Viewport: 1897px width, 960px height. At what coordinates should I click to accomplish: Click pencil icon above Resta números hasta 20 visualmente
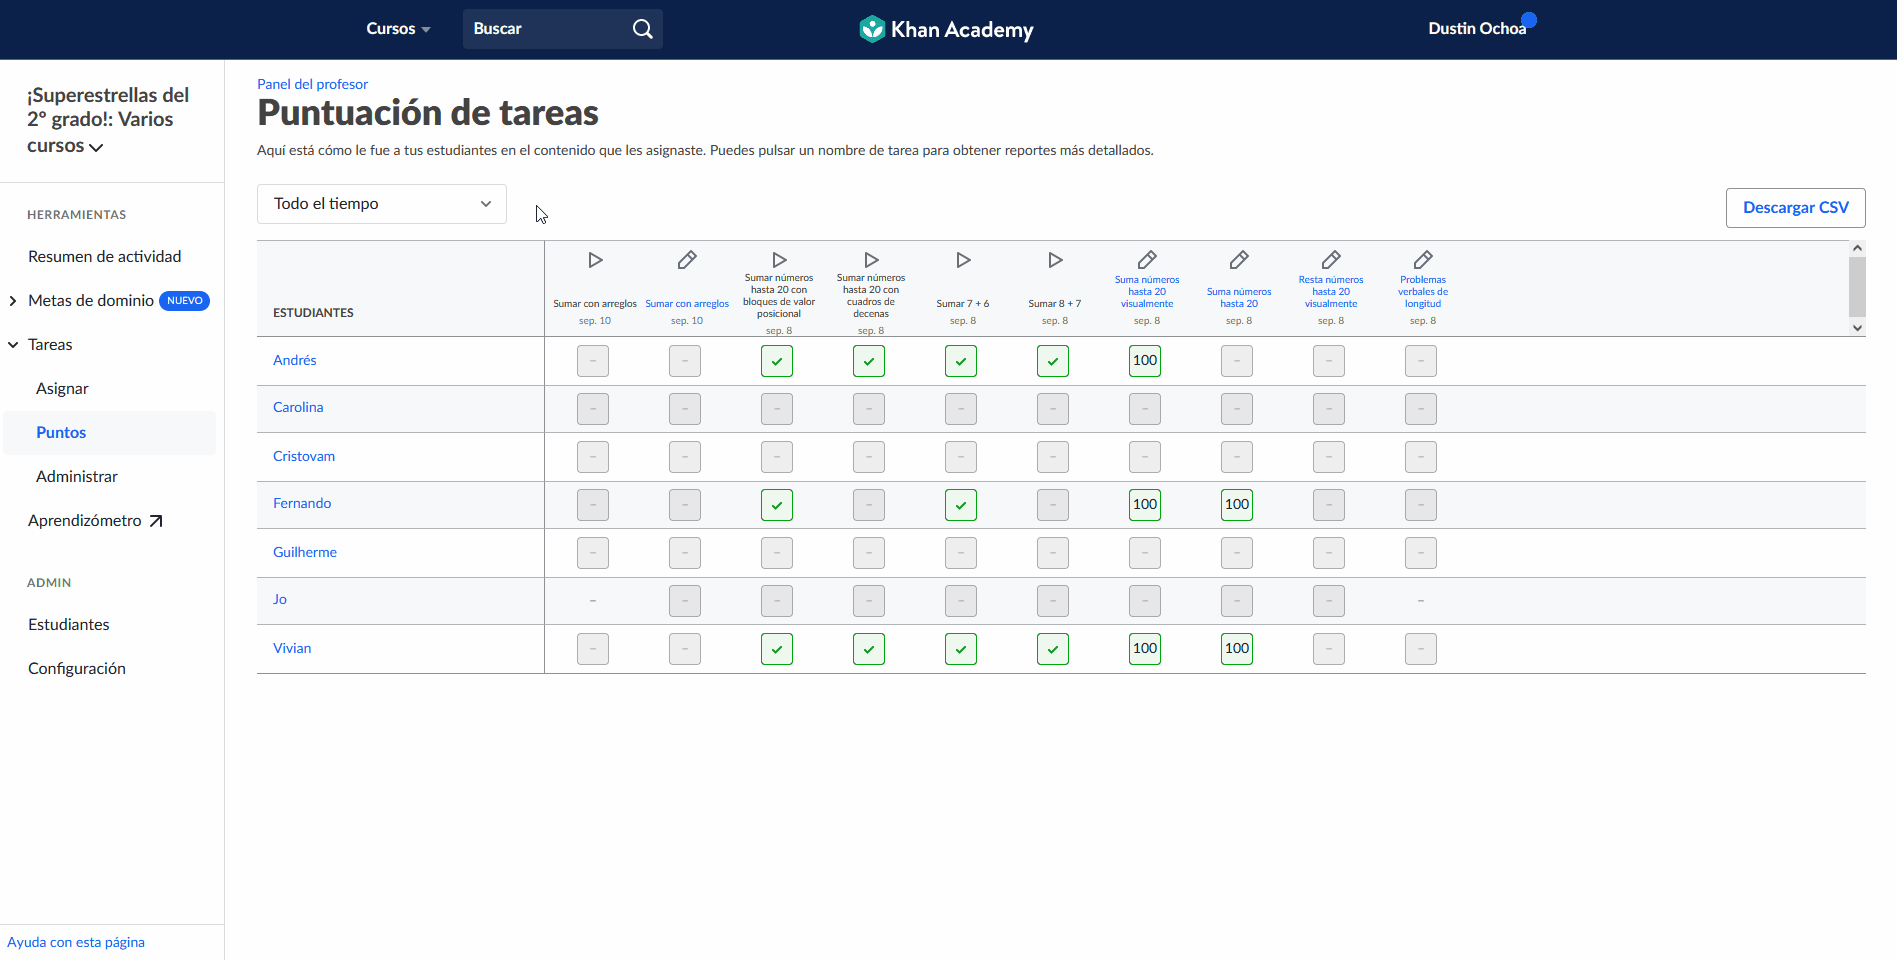pyautogui.click(x=1331, y=260)
